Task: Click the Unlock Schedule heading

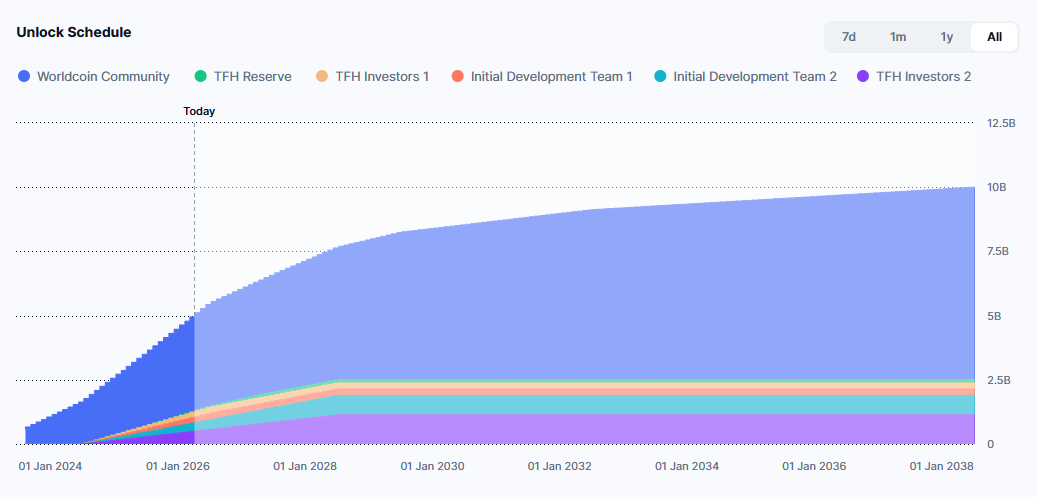Action: point(73,32)
